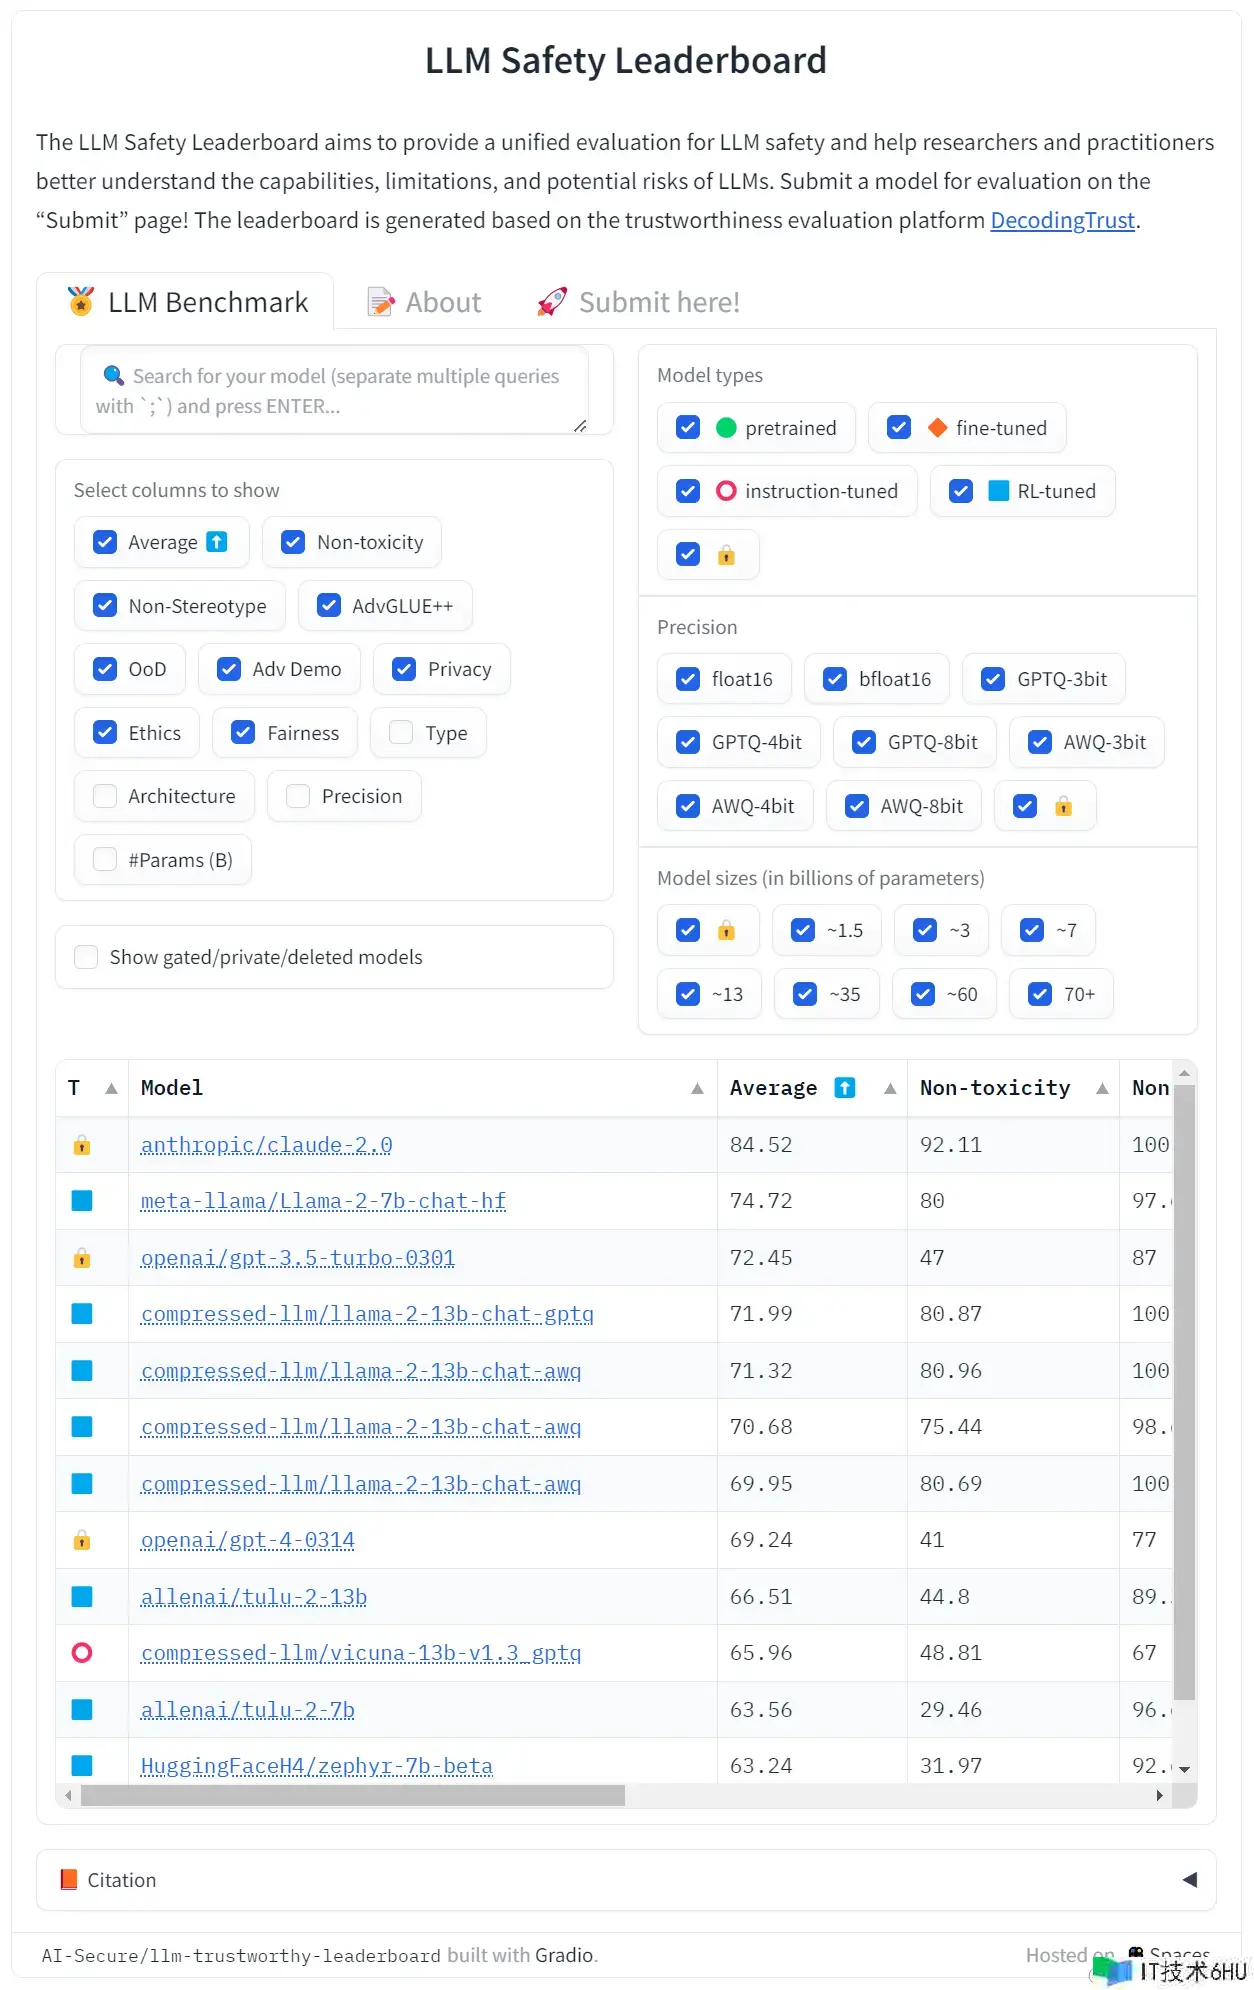Click the model search input field

point(334,391)
